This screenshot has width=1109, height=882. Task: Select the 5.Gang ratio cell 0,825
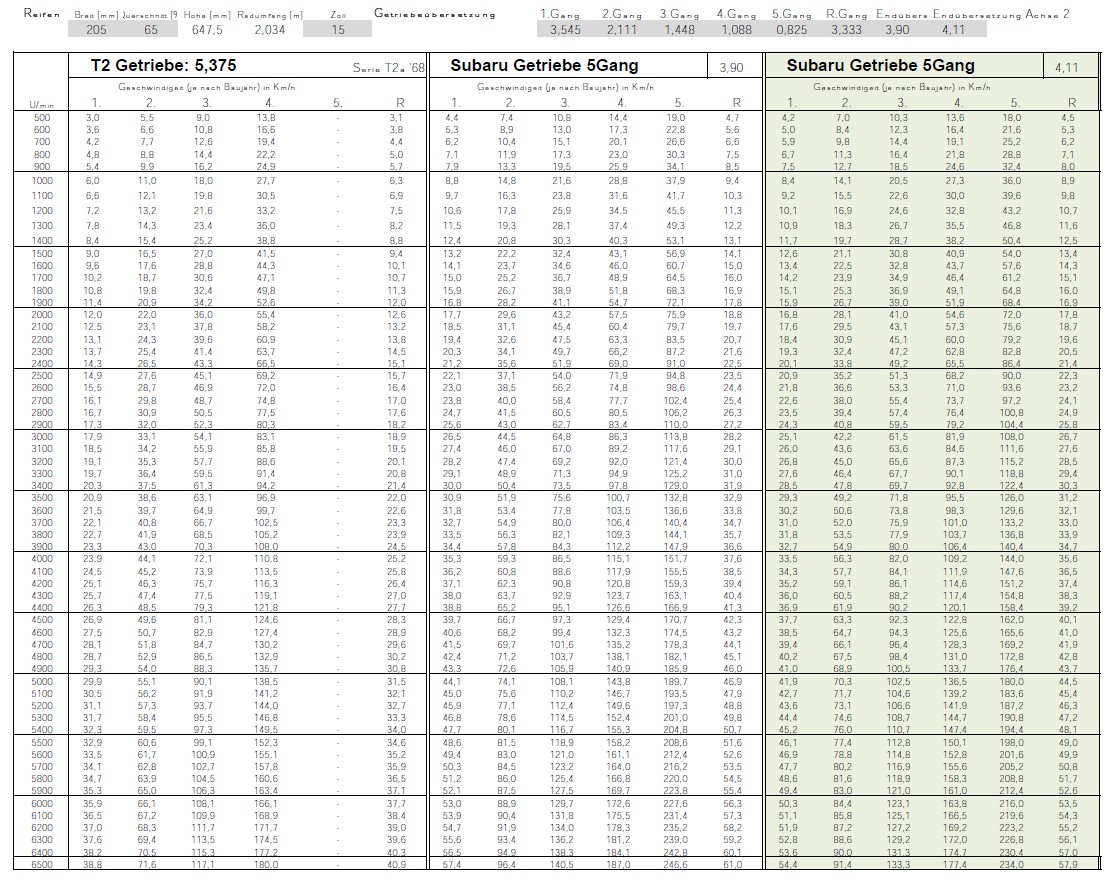[793, 30]
